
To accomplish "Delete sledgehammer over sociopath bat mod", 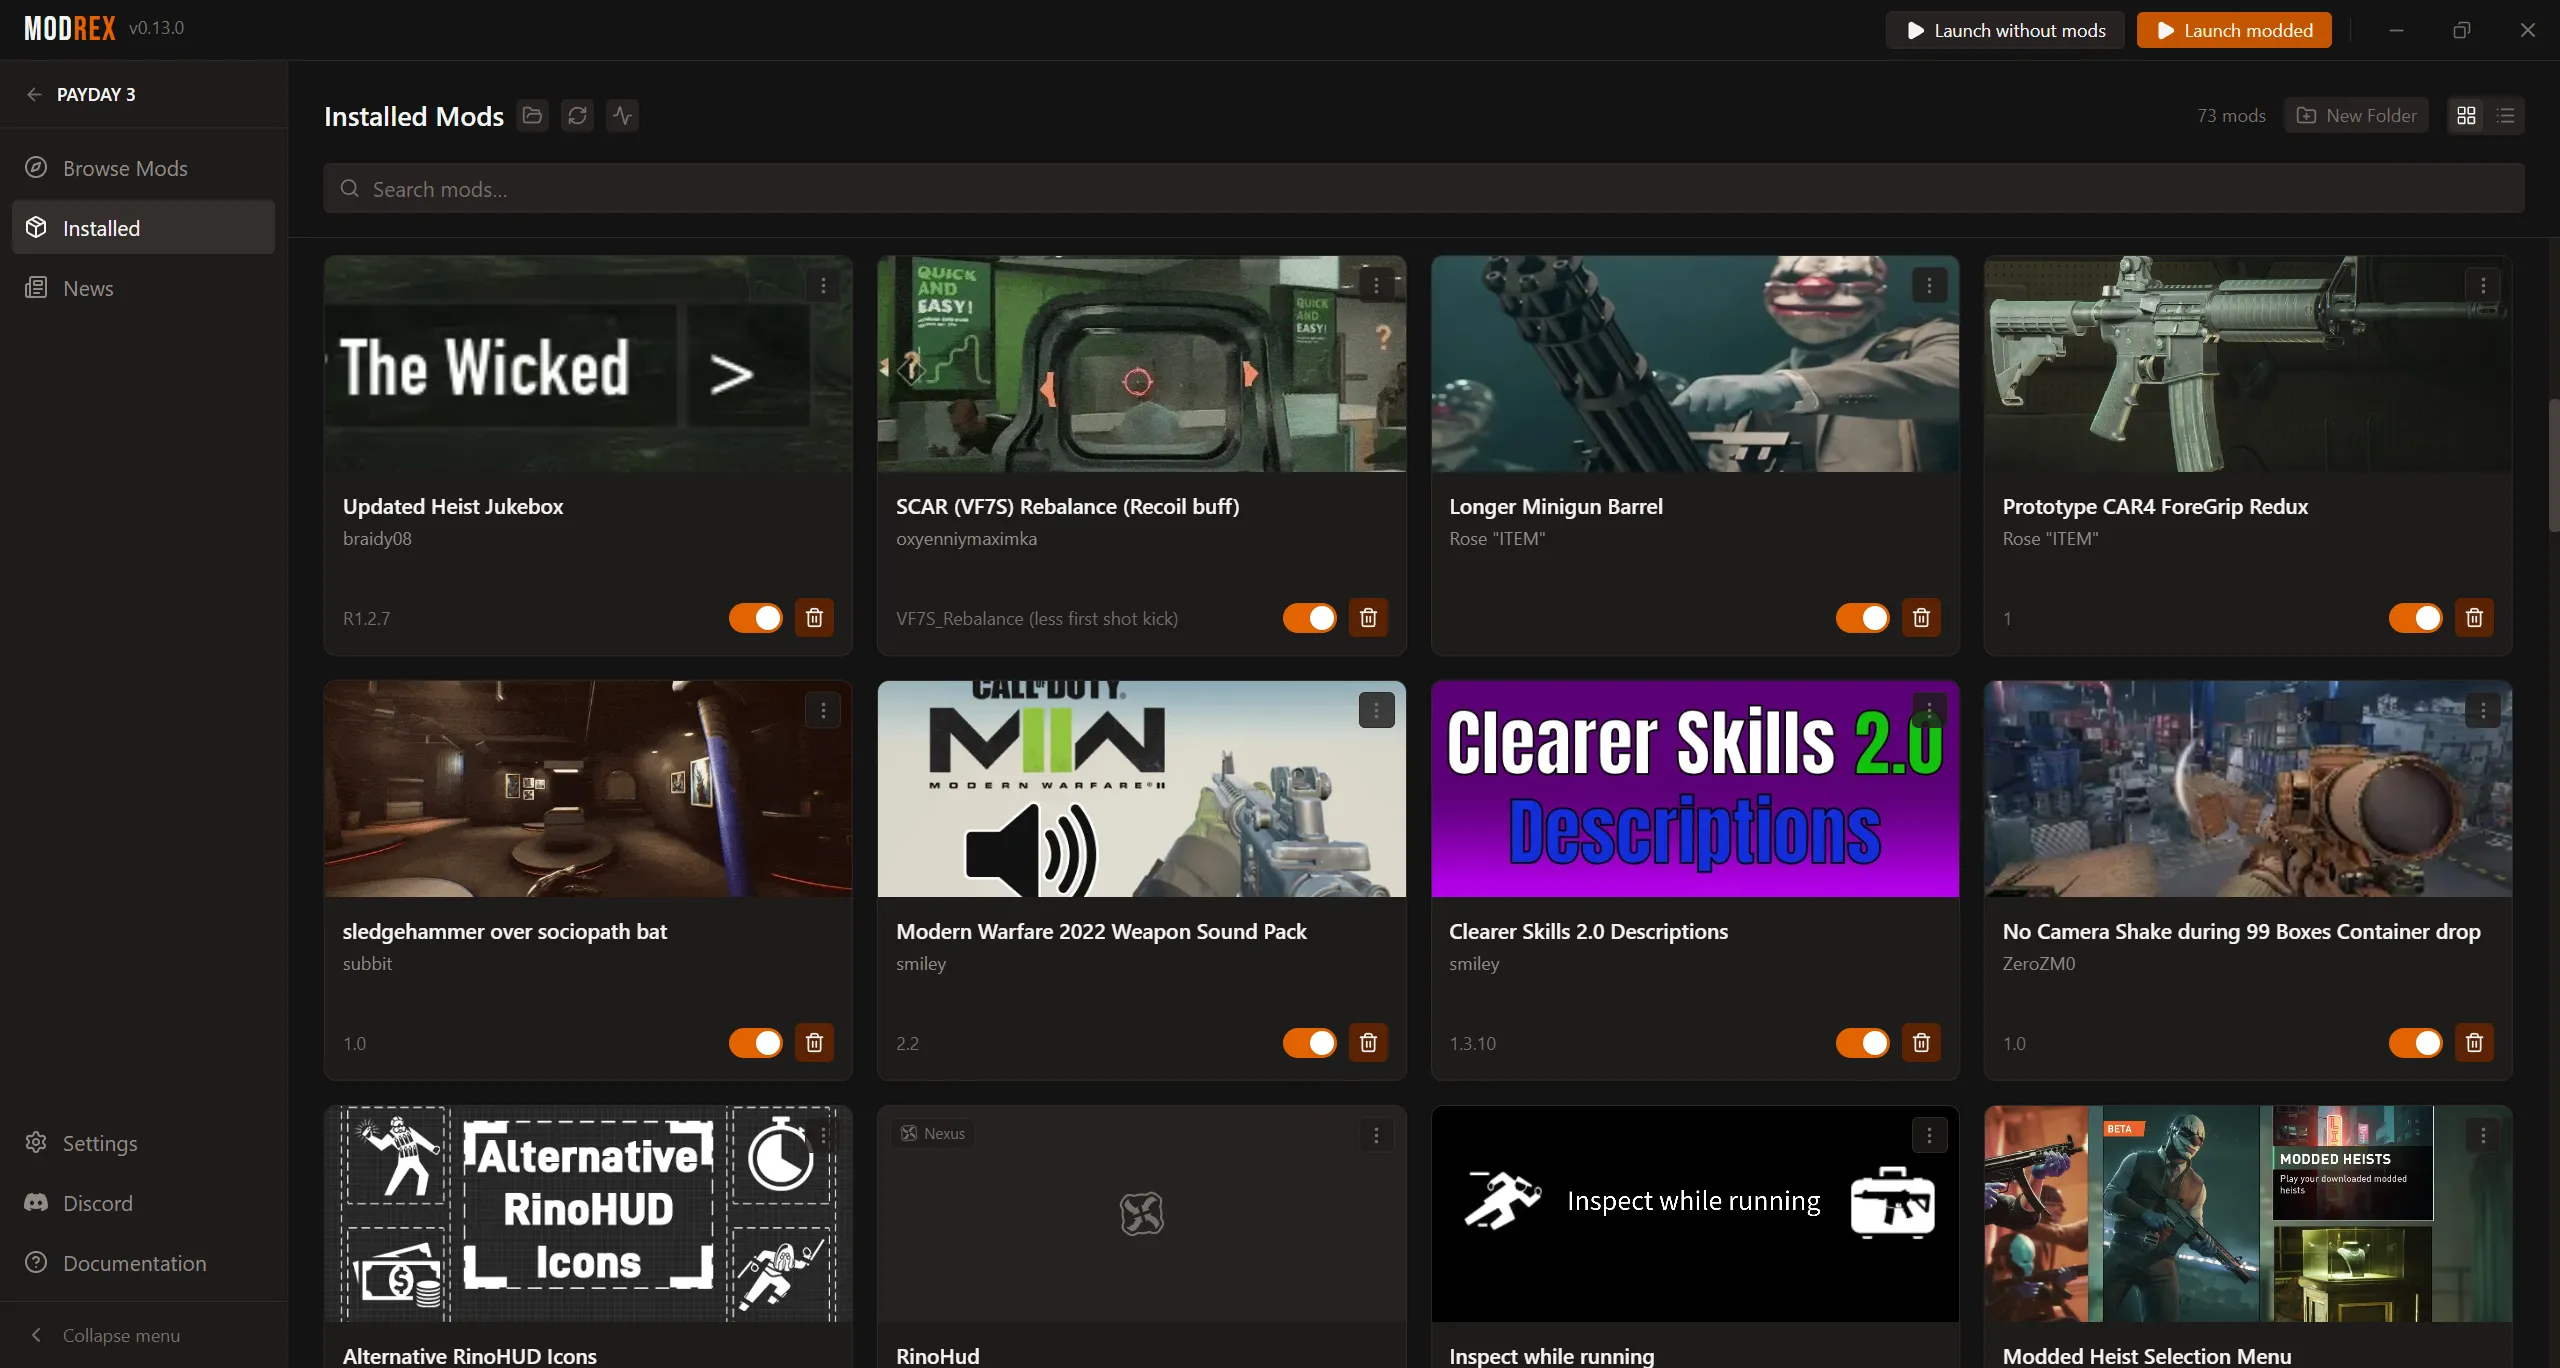I will pos(814,1043).
